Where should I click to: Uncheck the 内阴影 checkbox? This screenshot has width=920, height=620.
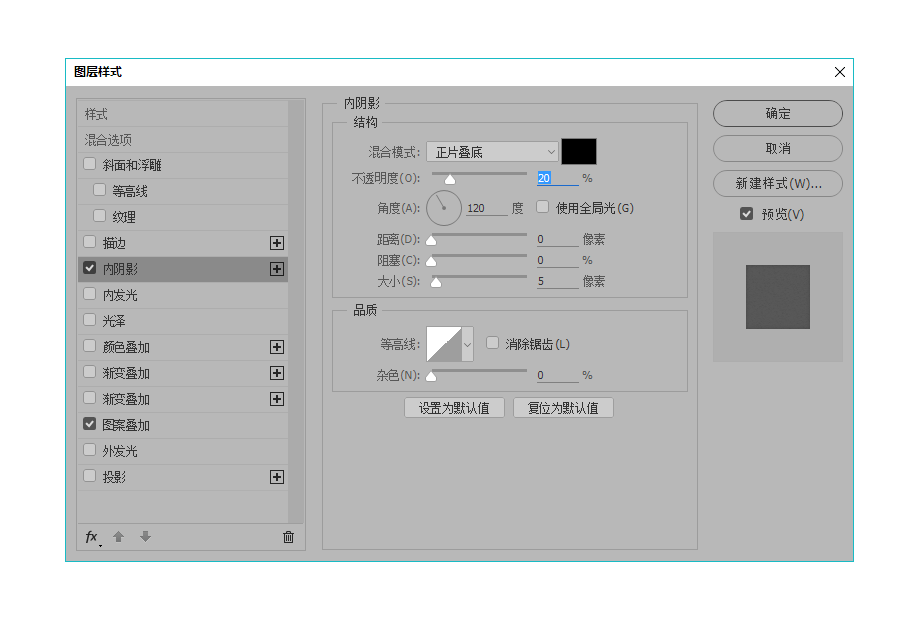click(90, 268)
